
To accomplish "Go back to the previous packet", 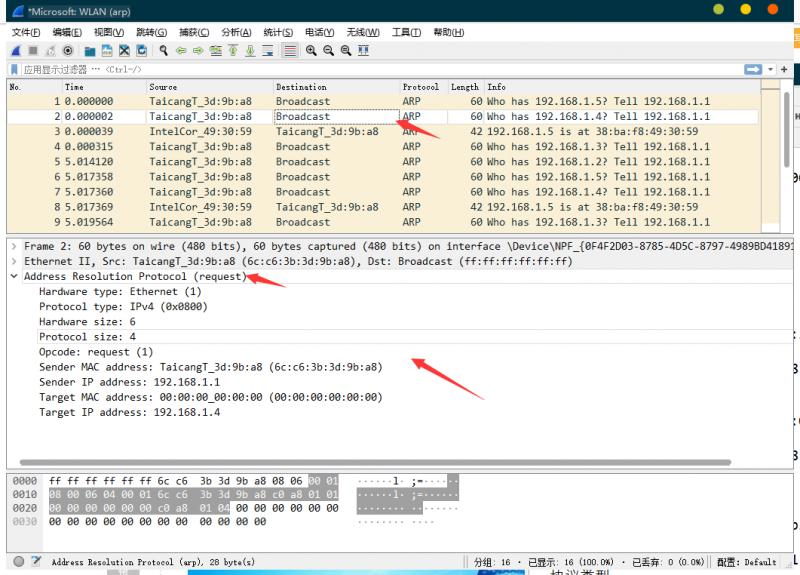I will coord(181,51).
